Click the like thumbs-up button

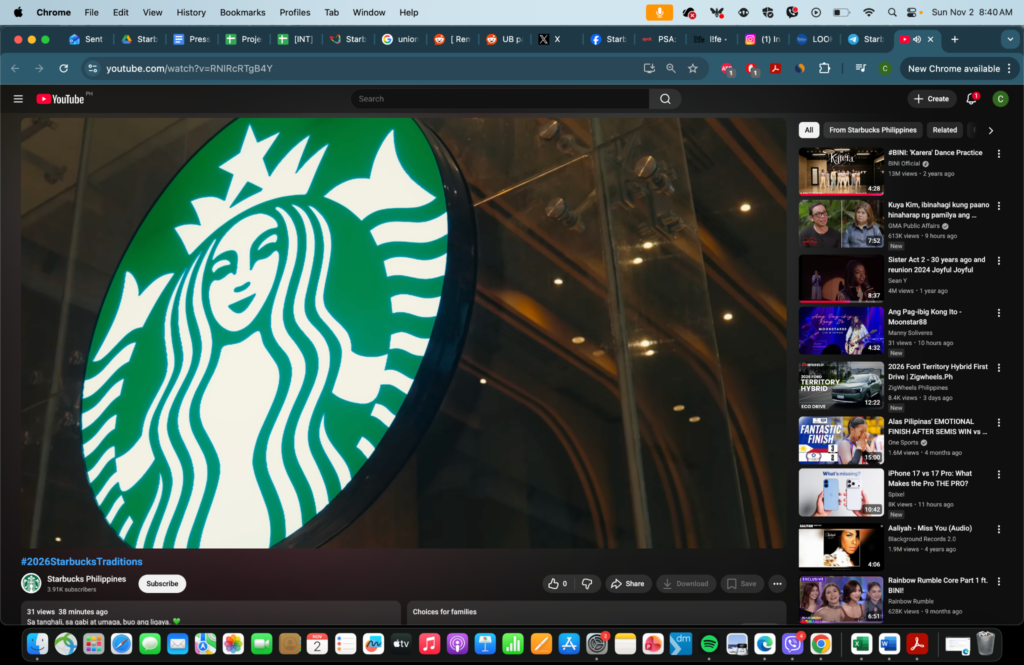point(556,584)
